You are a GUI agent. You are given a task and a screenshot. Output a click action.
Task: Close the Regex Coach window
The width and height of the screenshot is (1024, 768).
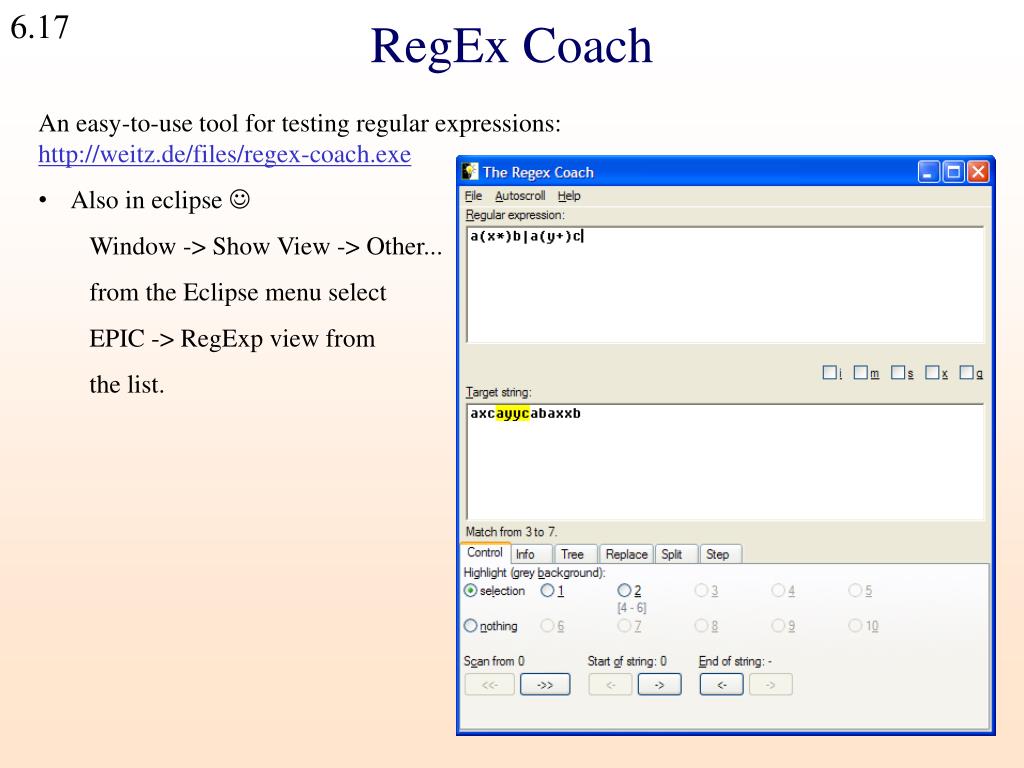click(978, 172)
